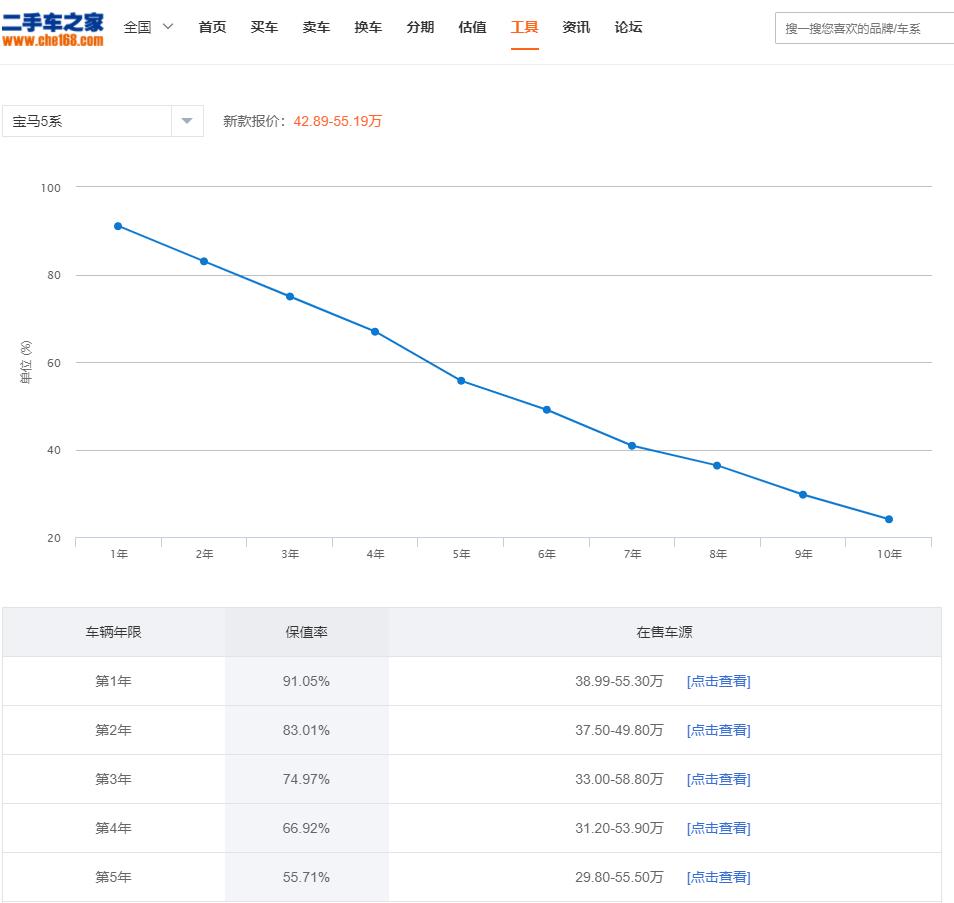Click the 保值率 column header
954x903 pixels.
[306, 632]
